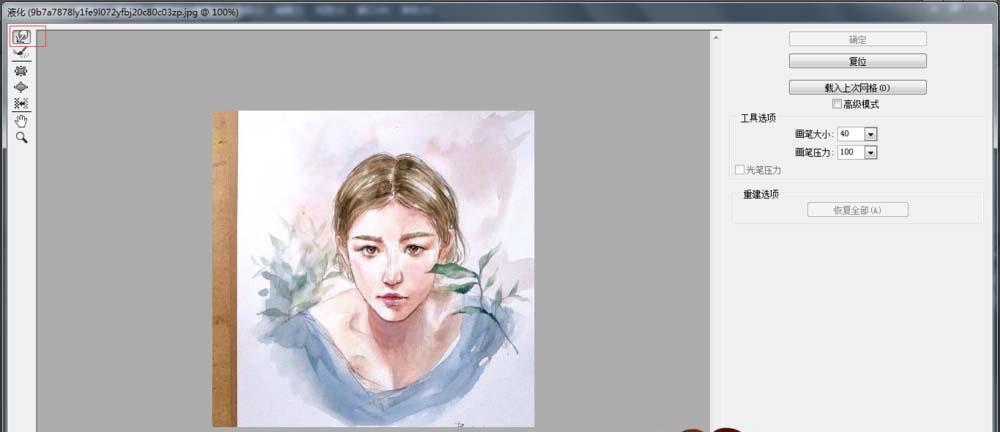Pick the Push Left tool
The width and height of the screenshot is (1000, 432).
coord(21,103)
